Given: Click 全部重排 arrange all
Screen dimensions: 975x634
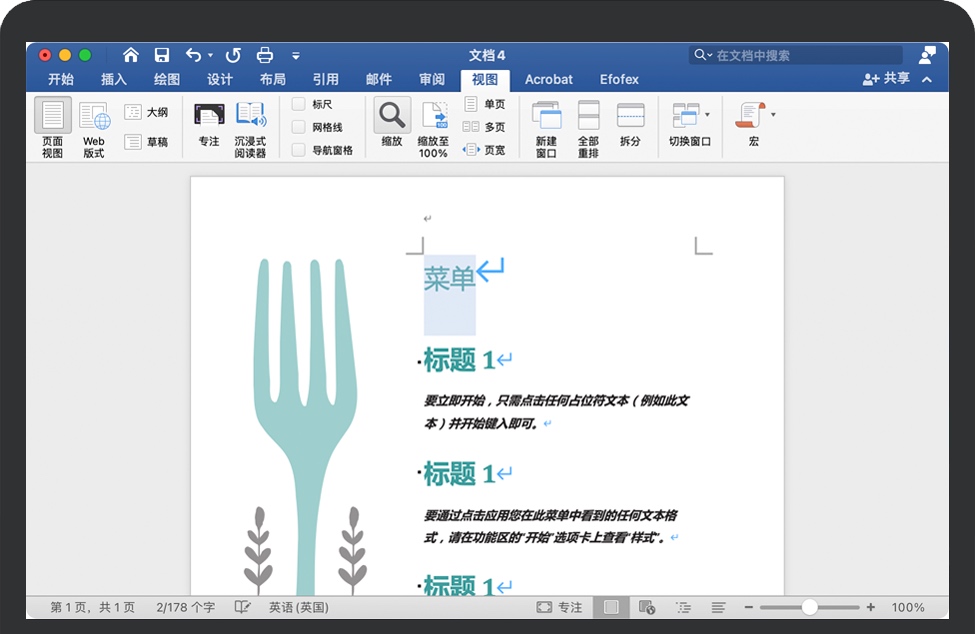Looking at the screenshot, I should click(588, 129).
